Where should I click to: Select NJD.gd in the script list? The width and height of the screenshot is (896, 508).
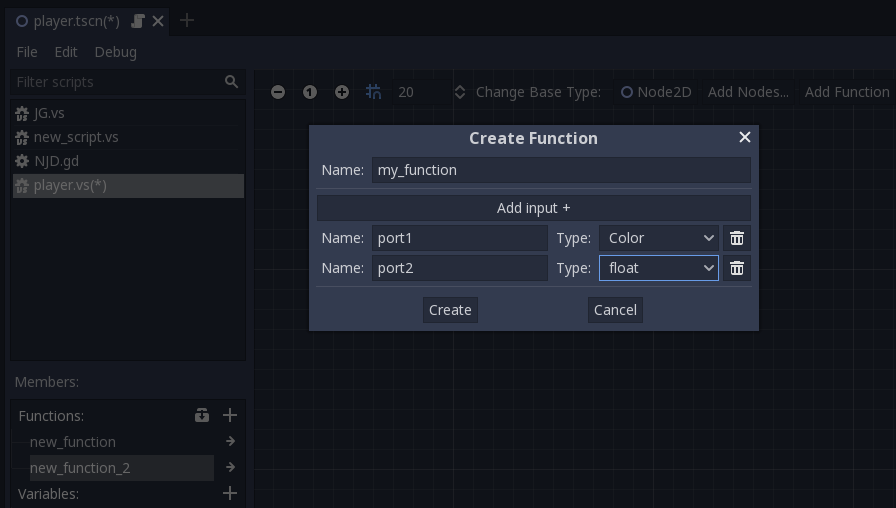tap(128, 161)
